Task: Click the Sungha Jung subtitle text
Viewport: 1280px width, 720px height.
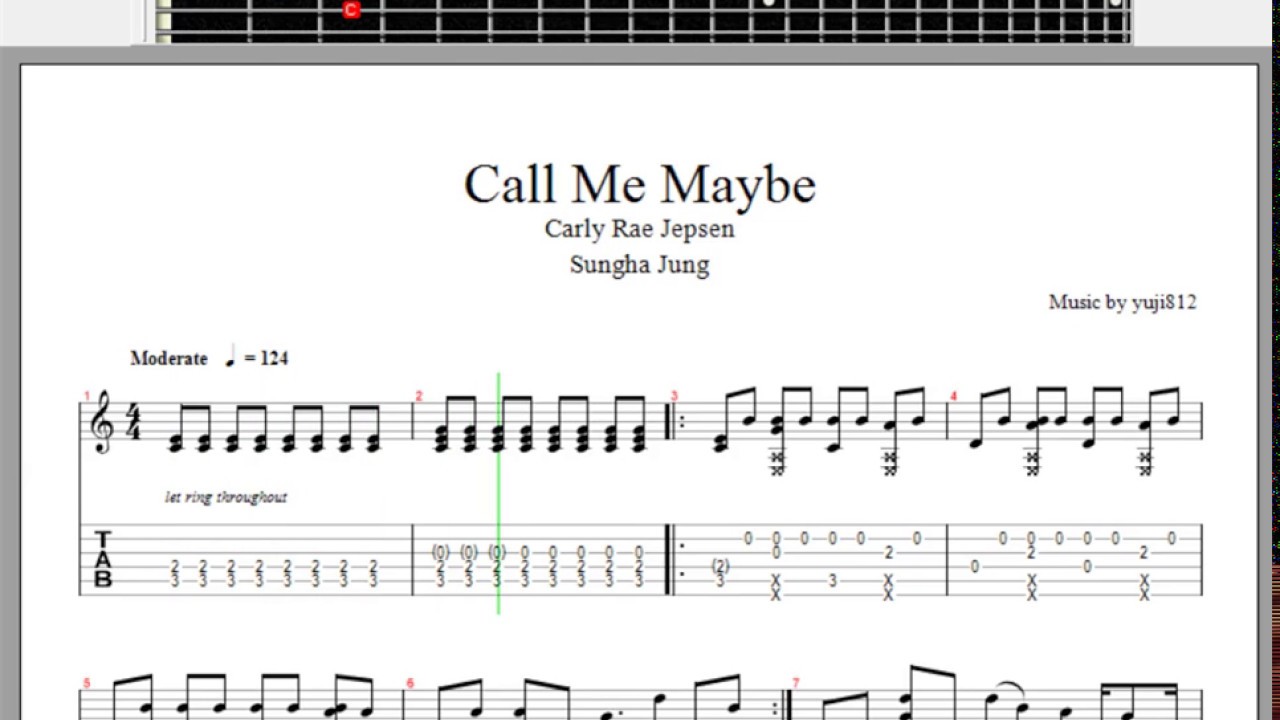Action: point(640,265)
